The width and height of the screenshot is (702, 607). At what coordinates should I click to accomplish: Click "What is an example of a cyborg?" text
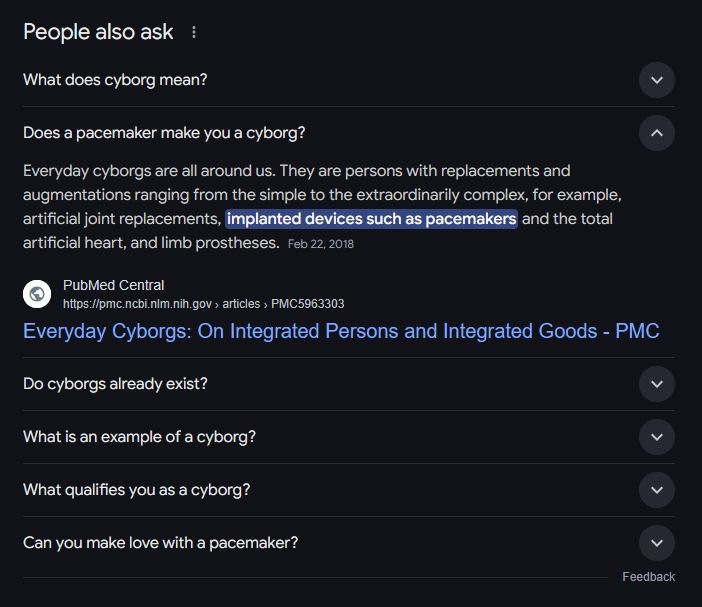(x=139, y=437)
